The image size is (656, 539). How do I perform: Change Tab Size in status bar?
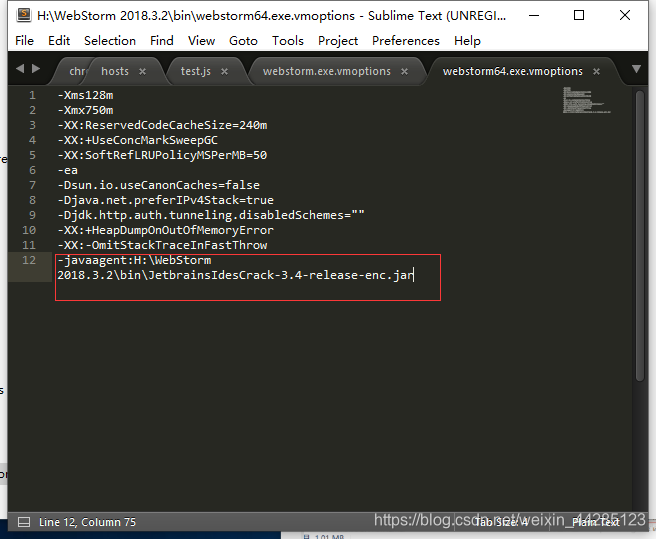pos(501,522)
